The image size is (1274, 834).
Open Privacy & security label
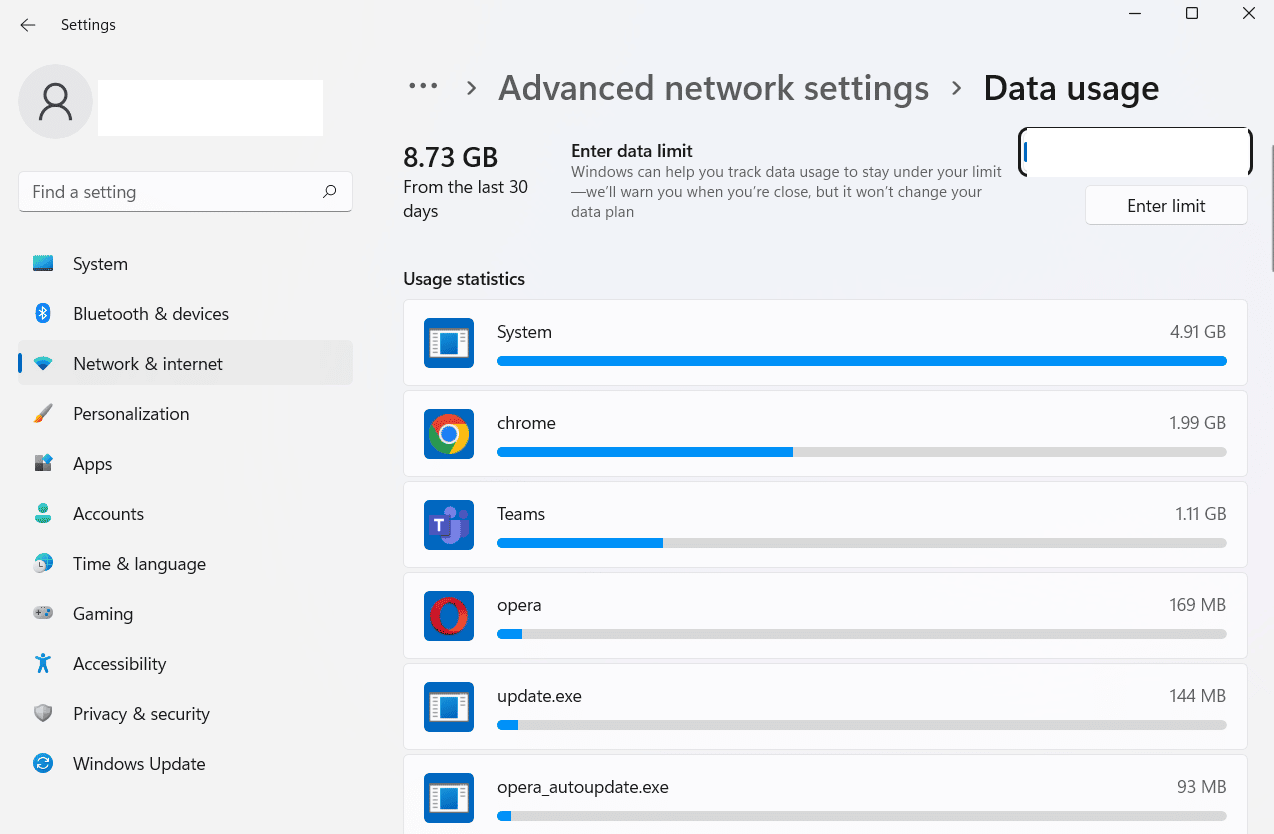click(141, 714)
